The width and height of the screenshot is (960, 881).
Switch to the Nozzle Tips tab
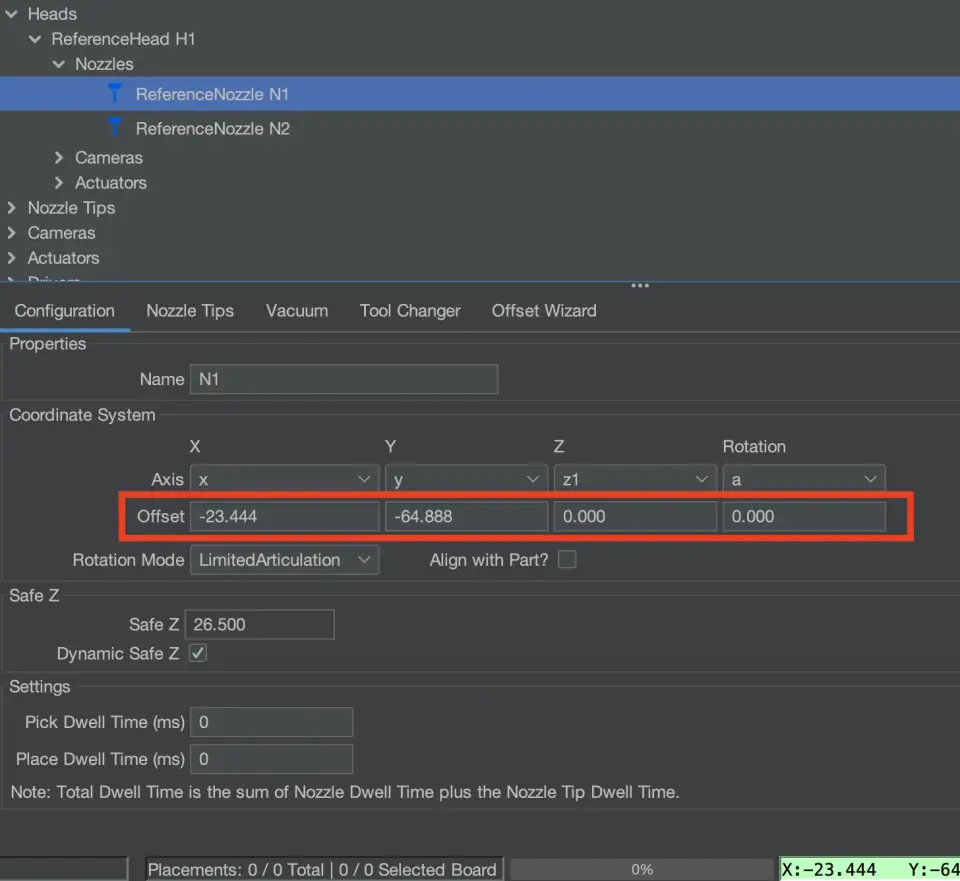coord(190,311)
